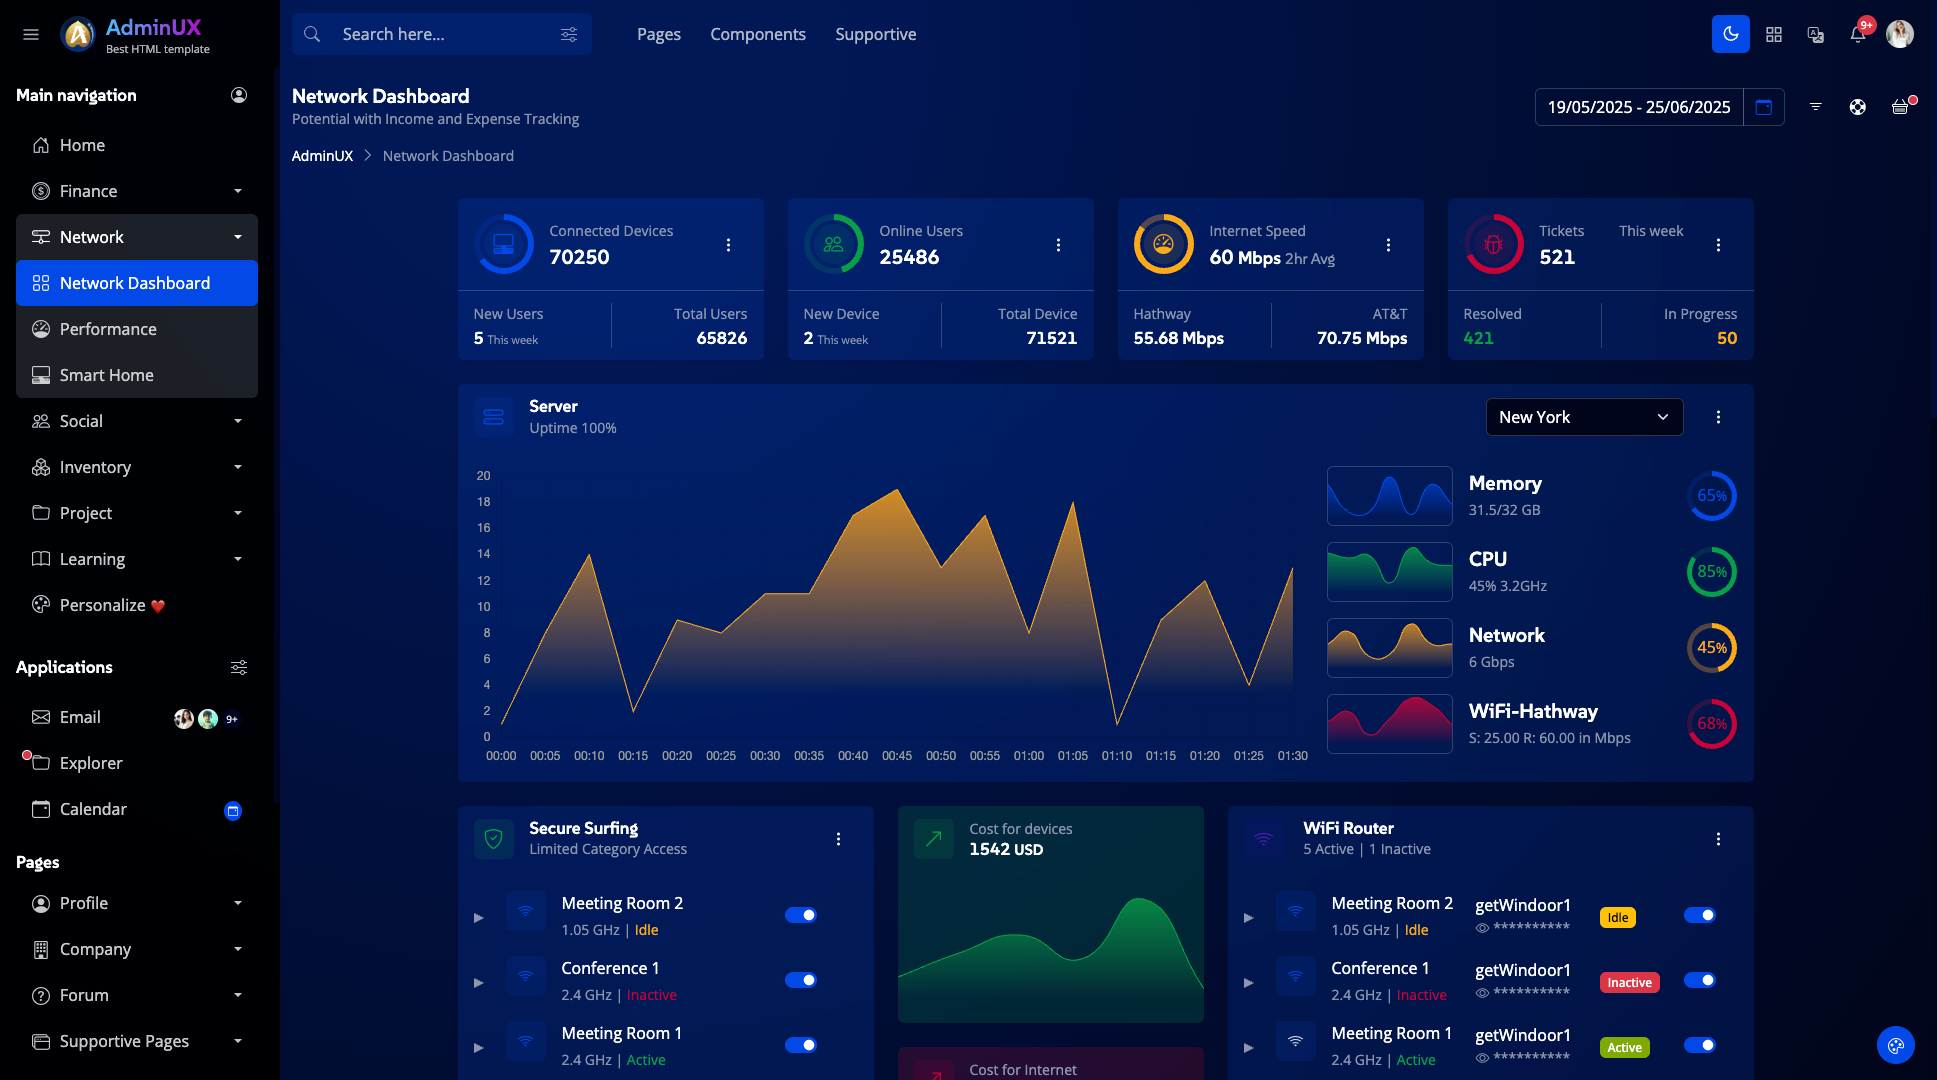Select Performance in the sidebar
1937x1080 pixels.
108,329
